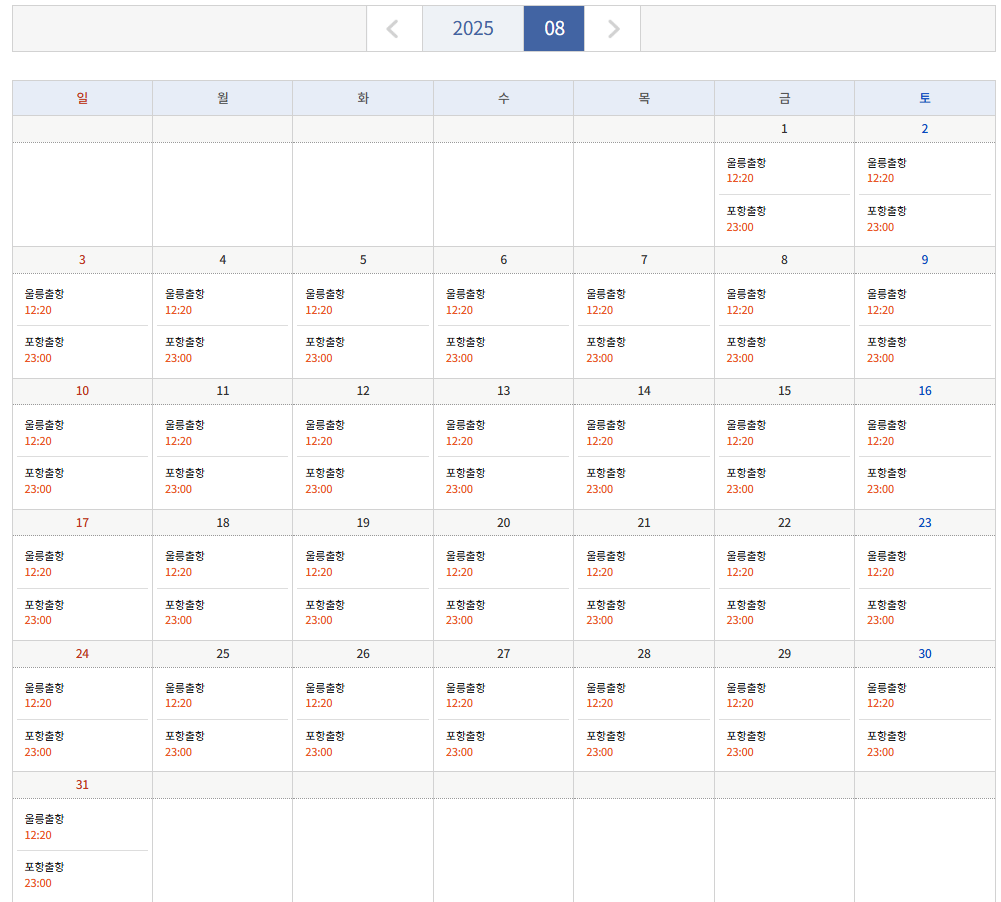
Task: Choose 포항출항 23:00 on August 12
Action: [325, 481]
